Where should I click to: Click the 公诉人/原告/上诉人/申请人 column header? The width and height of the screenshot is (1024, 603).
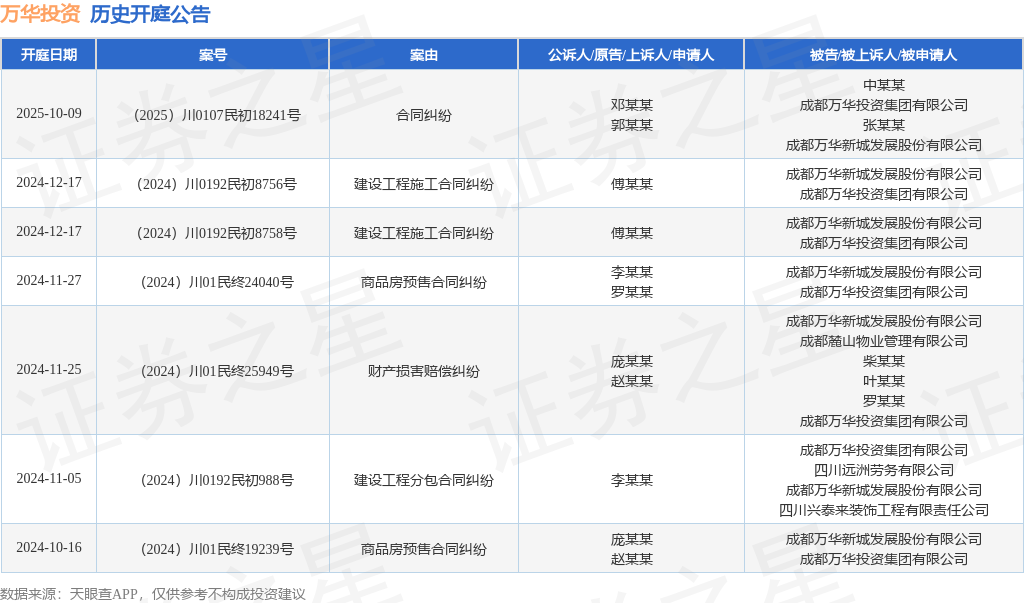pos(631,55)
